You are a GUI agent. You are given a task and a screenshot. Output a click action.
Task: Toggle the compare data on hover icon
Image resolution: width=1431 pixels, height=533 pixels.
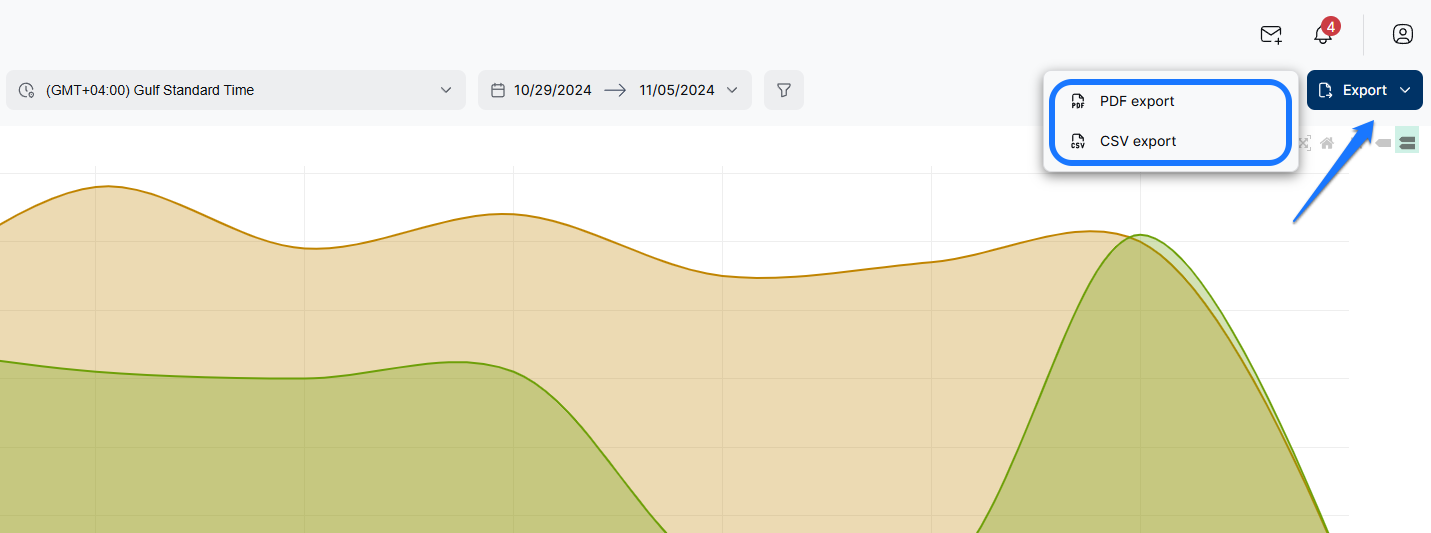1407,143
